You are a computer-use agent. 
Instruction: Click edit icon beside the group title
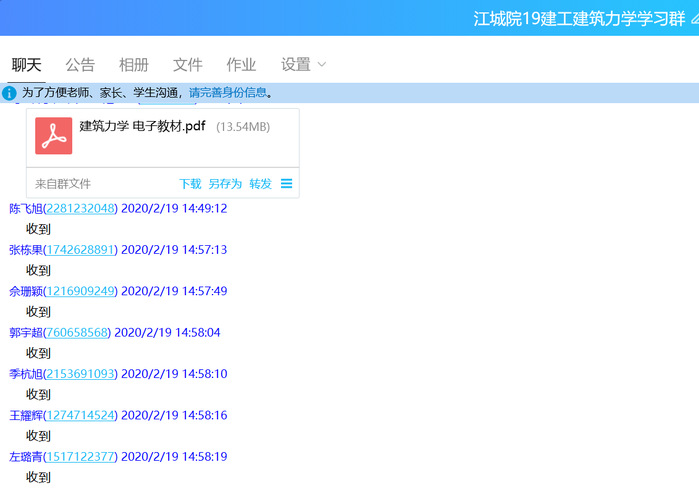coord(693,19)
